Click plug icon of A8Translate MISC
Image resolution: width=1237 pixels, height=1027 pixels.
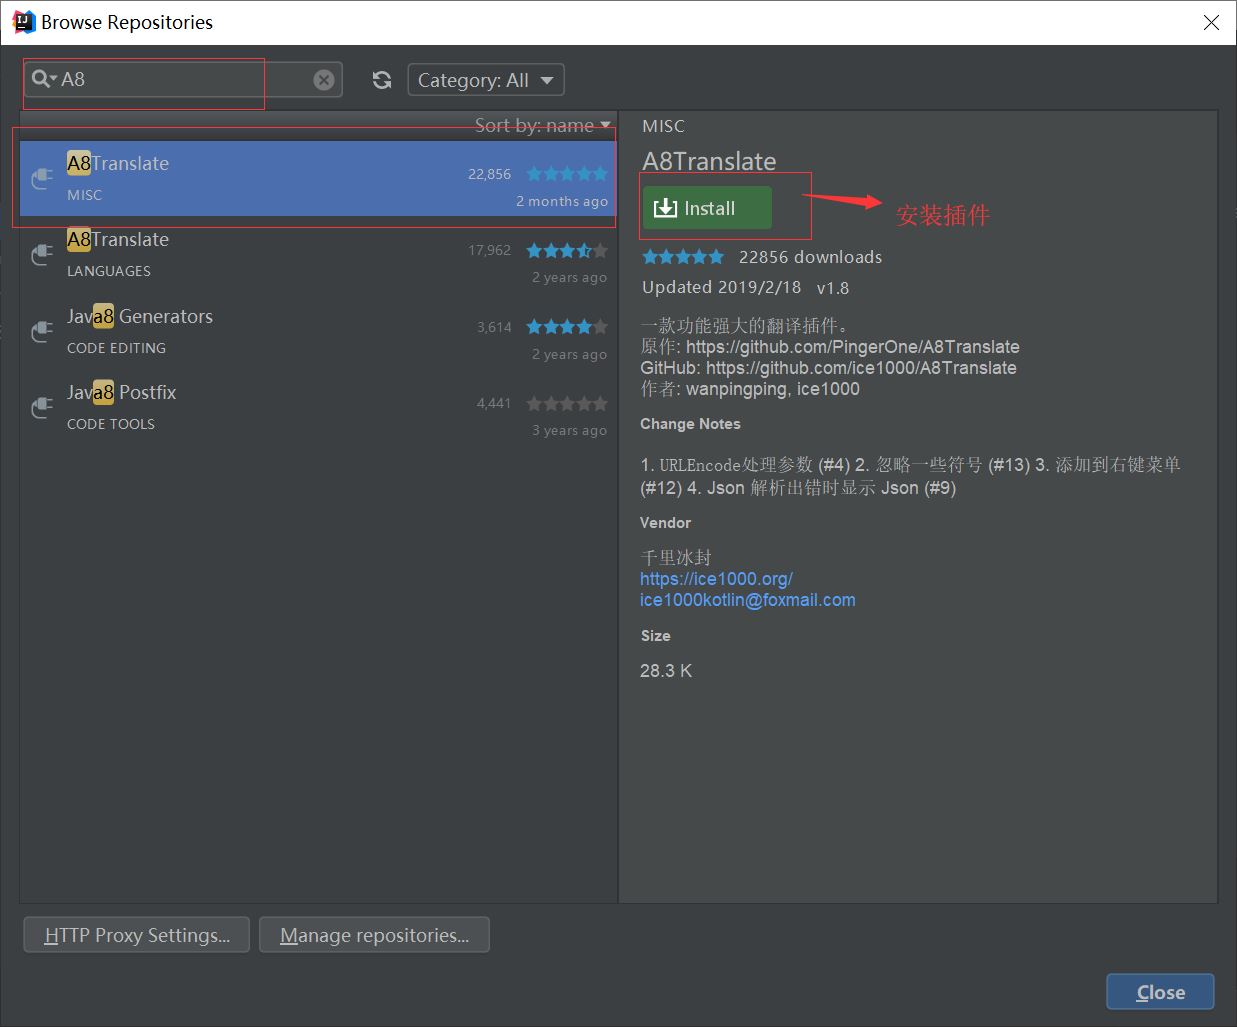coord(42,178)
